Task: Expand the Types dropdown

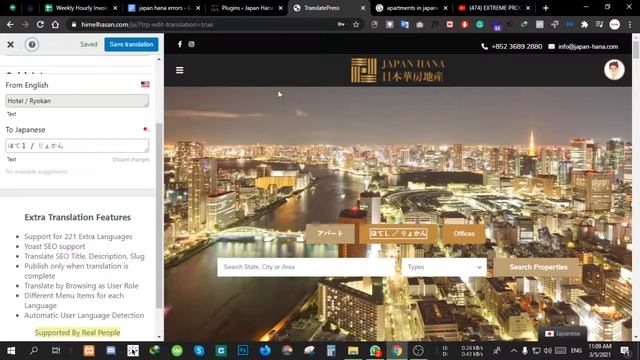Action: (444, 267)
